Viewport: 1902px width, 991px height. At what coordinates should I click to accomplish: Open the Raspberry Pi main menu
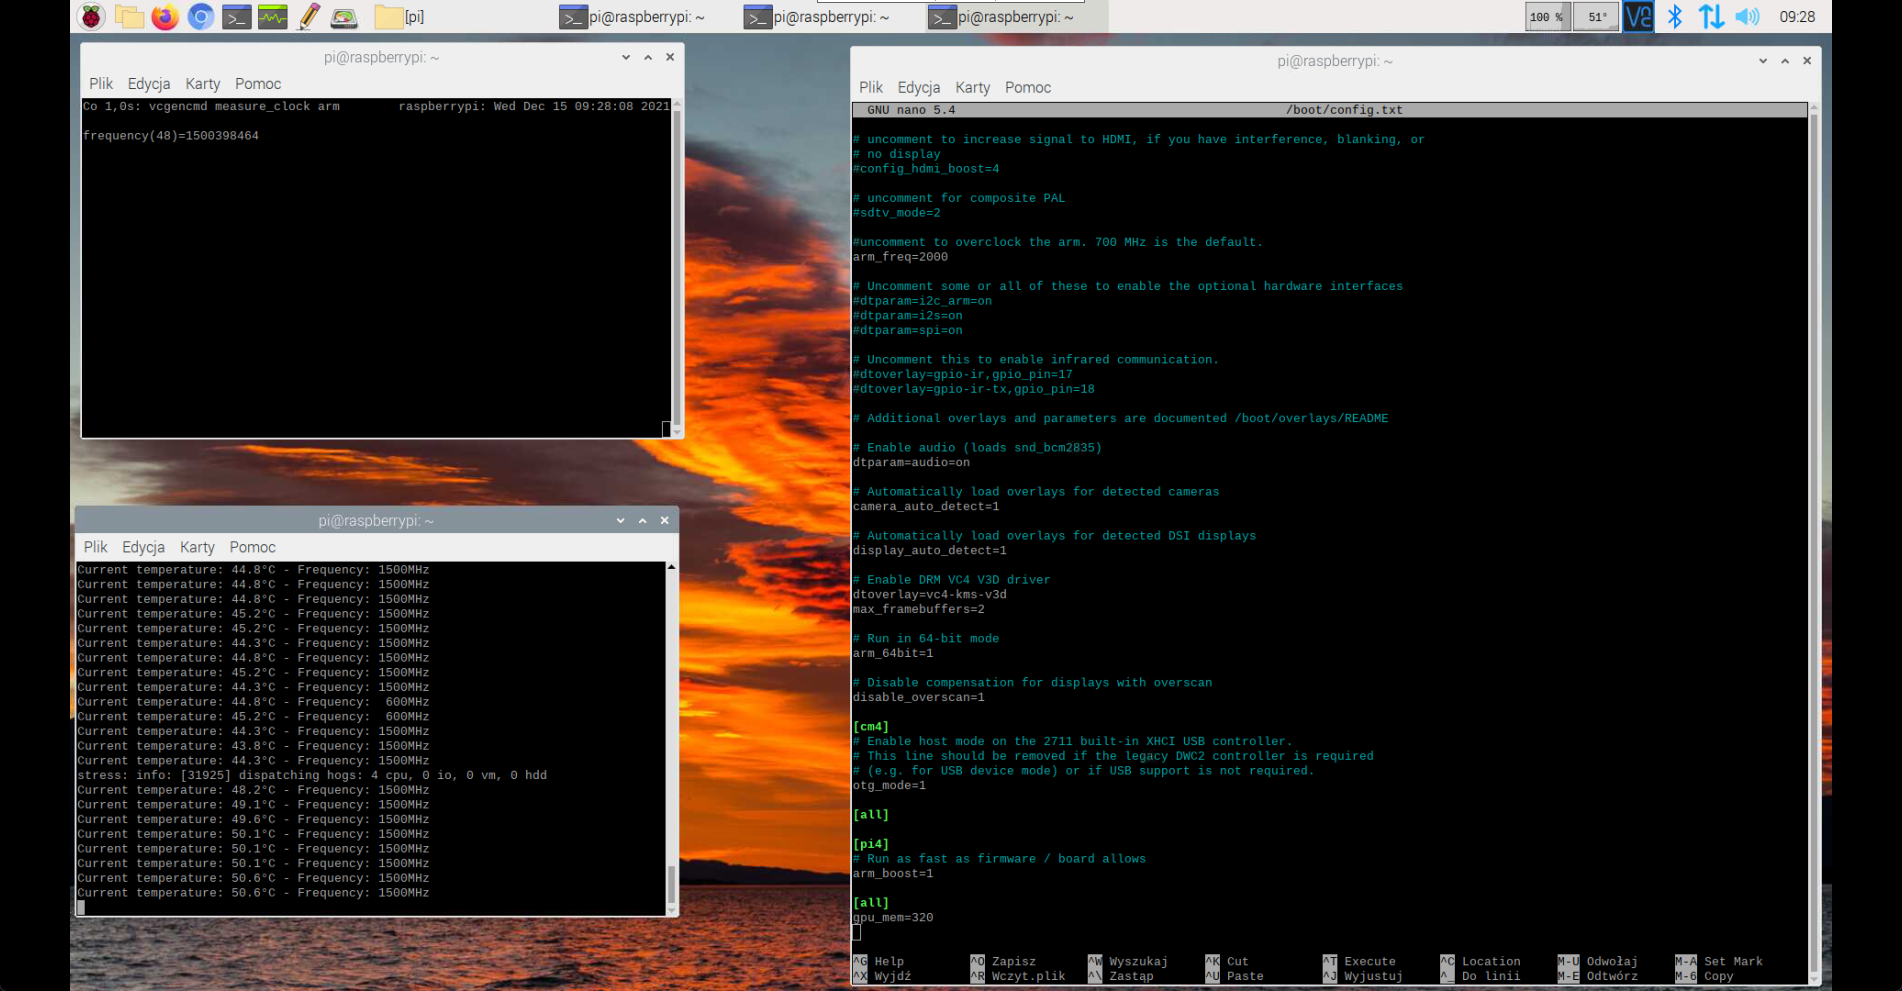point(92,16)
